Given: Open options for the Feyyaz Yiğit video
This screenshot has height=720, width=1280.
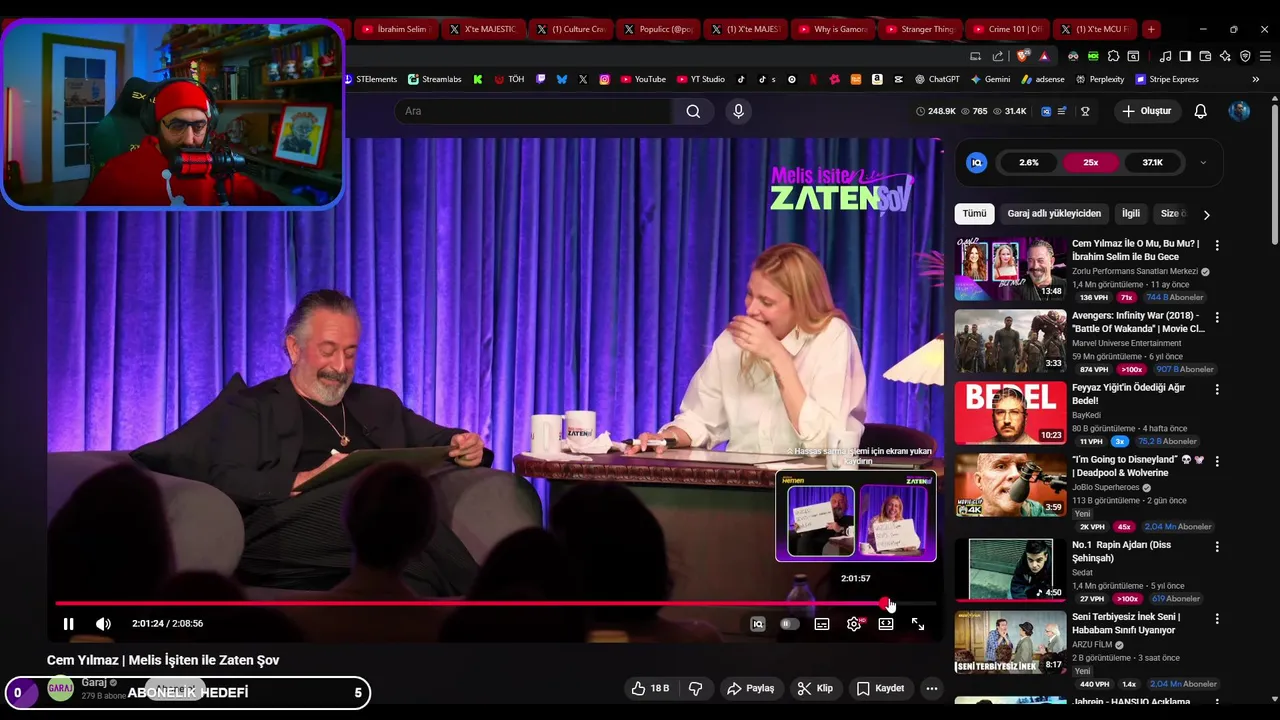Looking at the screenshot, I should pyautogui.click(x=1217, y=389).
